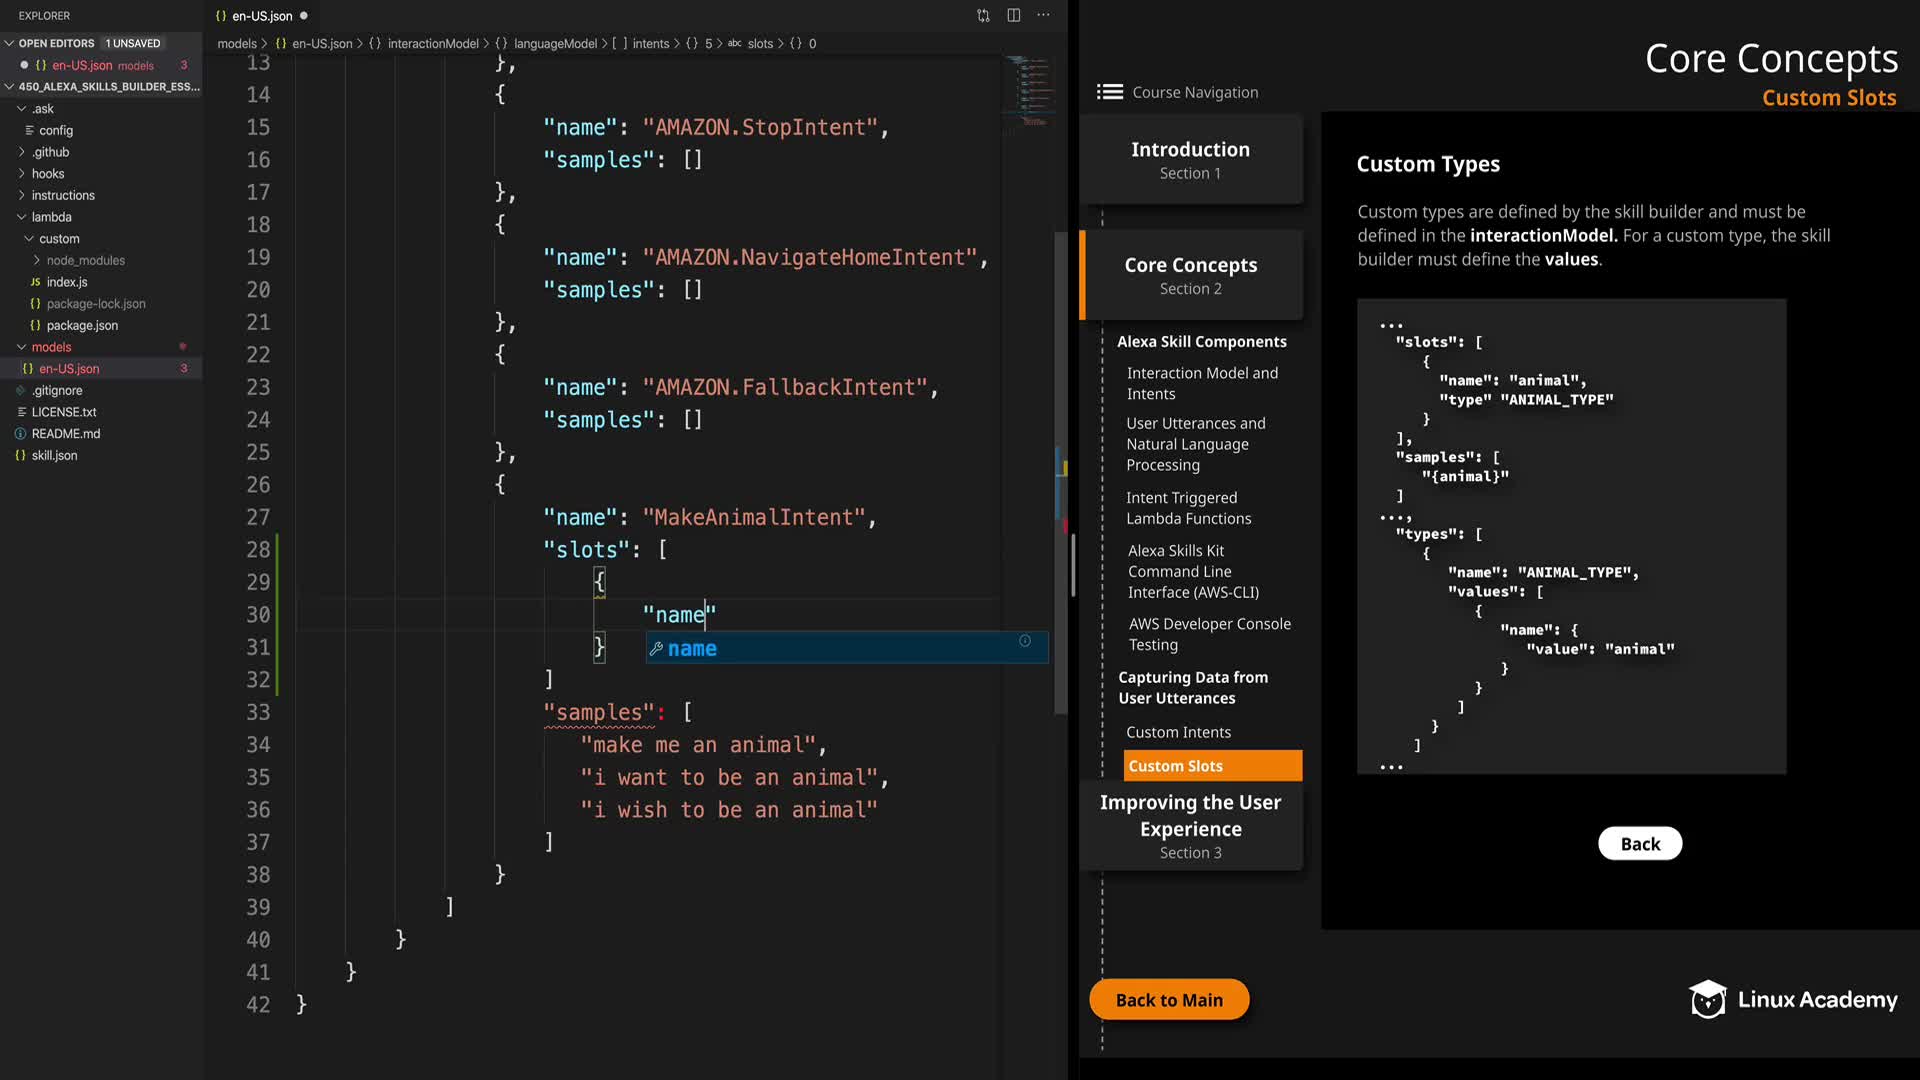Click the suggestion info icon in autocomplete

pyautogui.click(x=1025, y=641)
